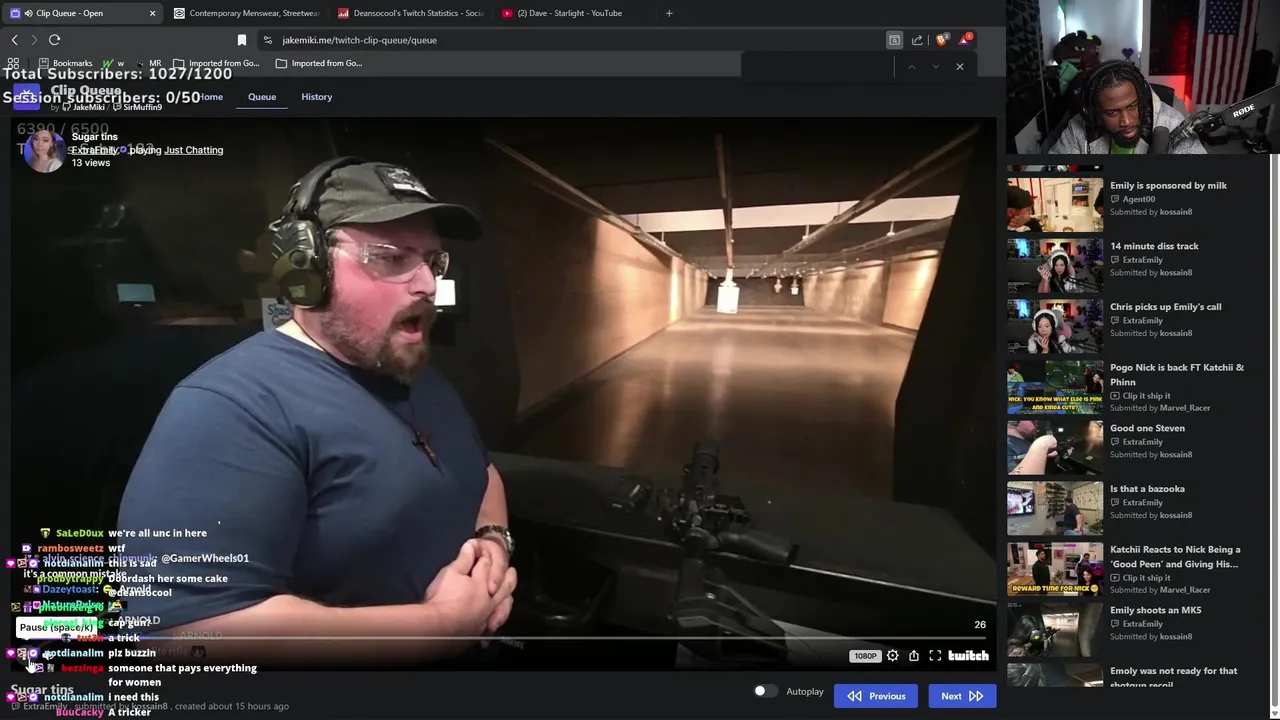The height and width of the screenshot is (720, 1280).
Task: Click '14 minute diss track' title text
Action: point(1154,246)
